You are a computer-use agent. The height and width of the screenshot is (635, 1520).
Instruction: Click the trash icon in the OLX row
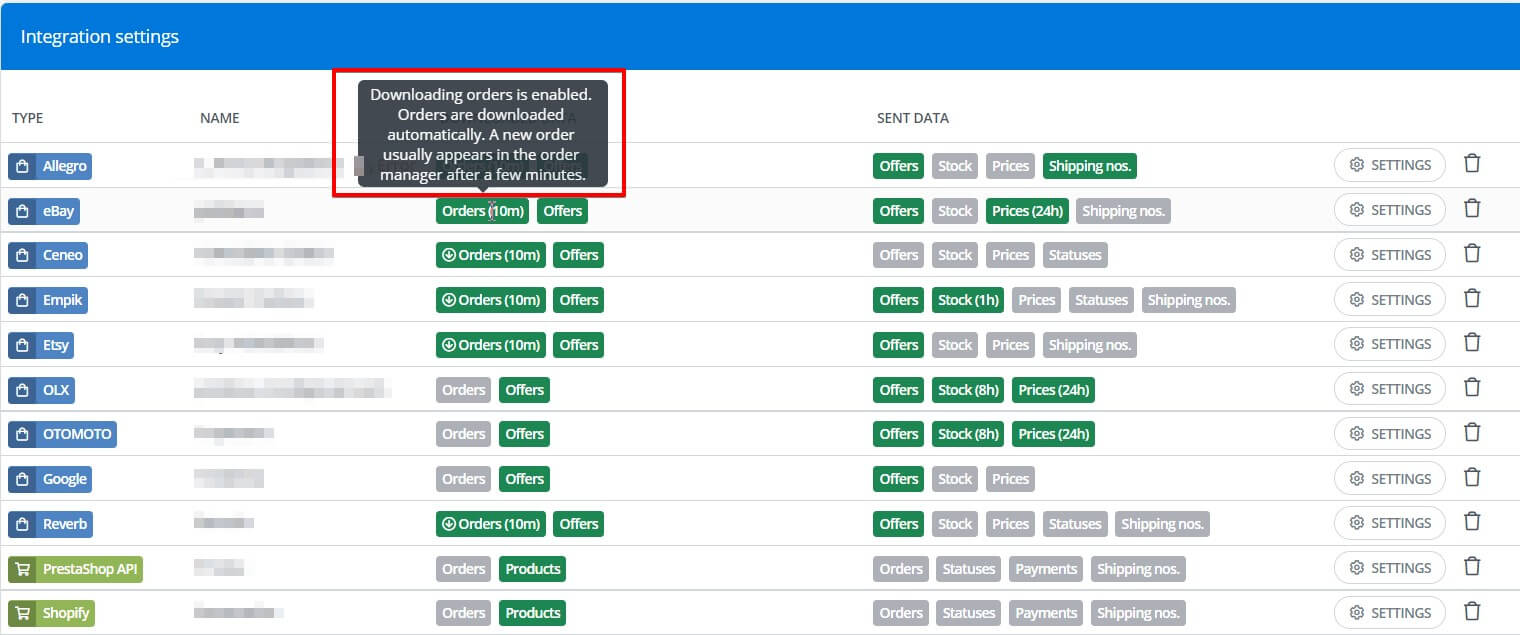click(1472, 387)
